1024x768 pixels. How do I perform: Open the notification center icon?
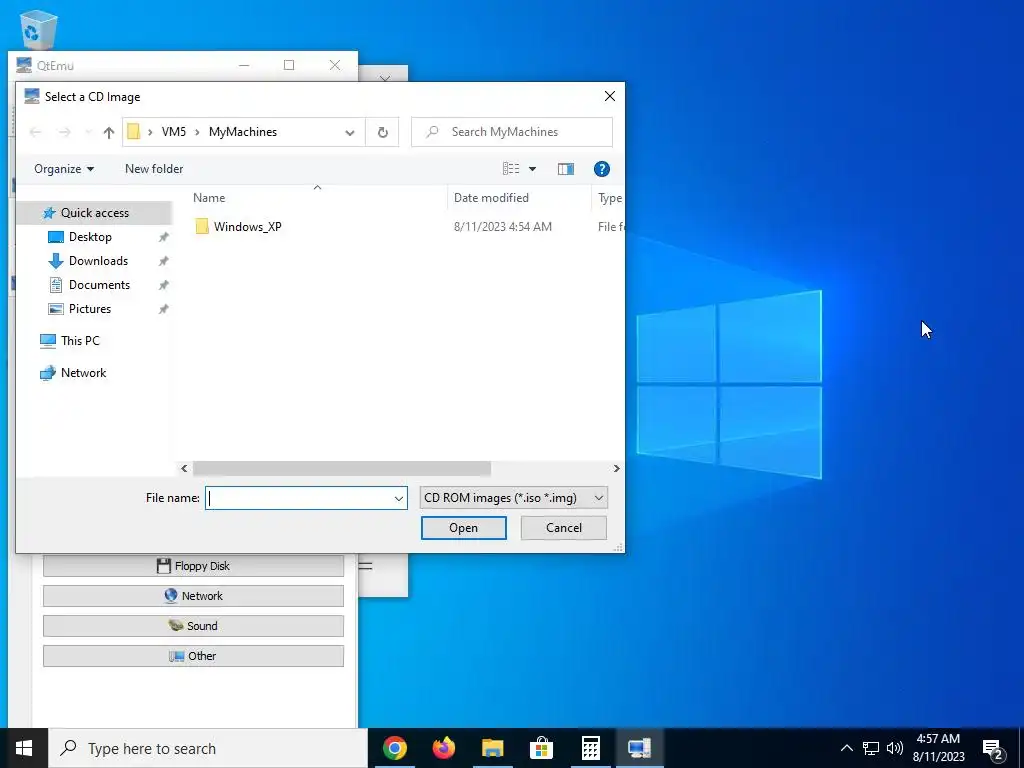pos(993,748)
